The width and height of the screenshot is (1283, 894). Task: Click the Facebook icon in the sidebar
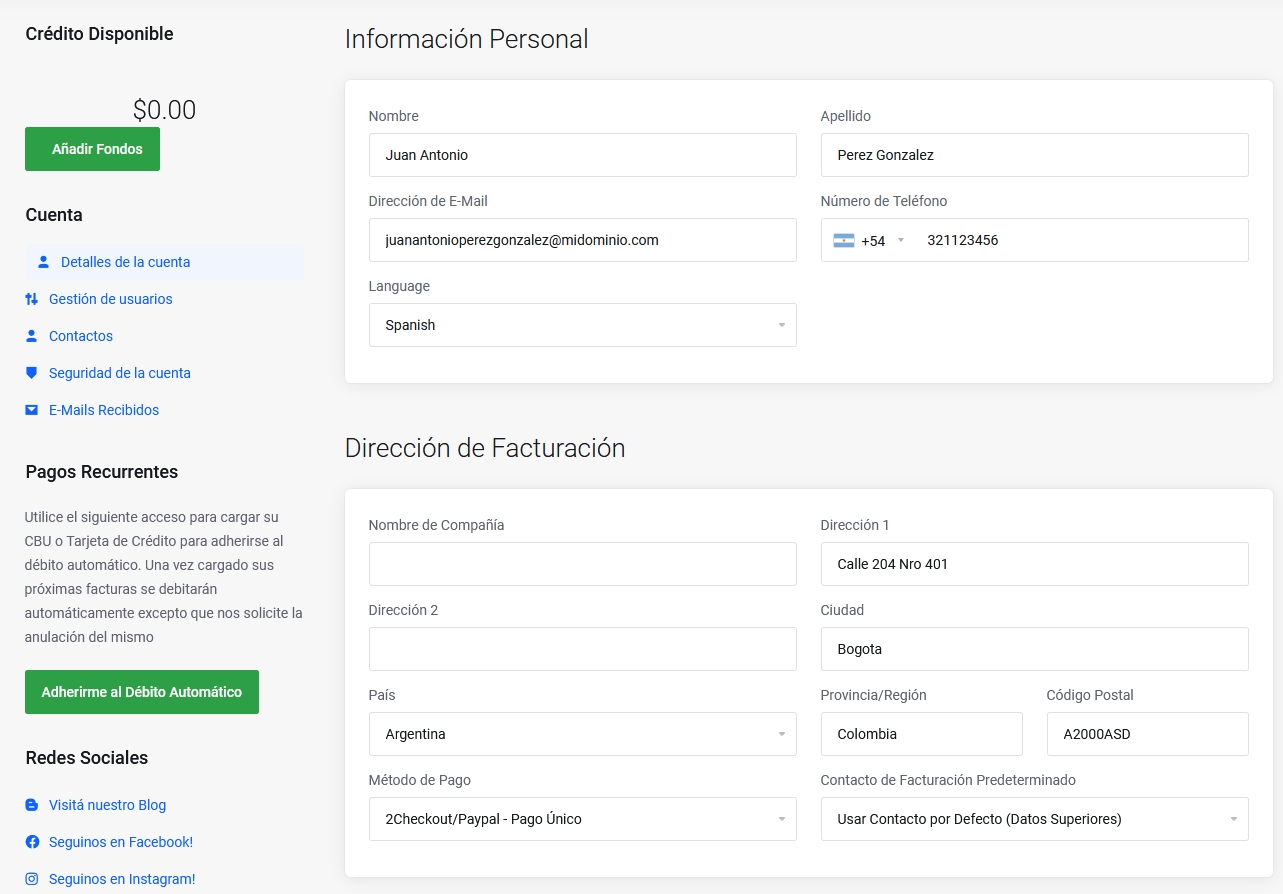pos(32,842)
